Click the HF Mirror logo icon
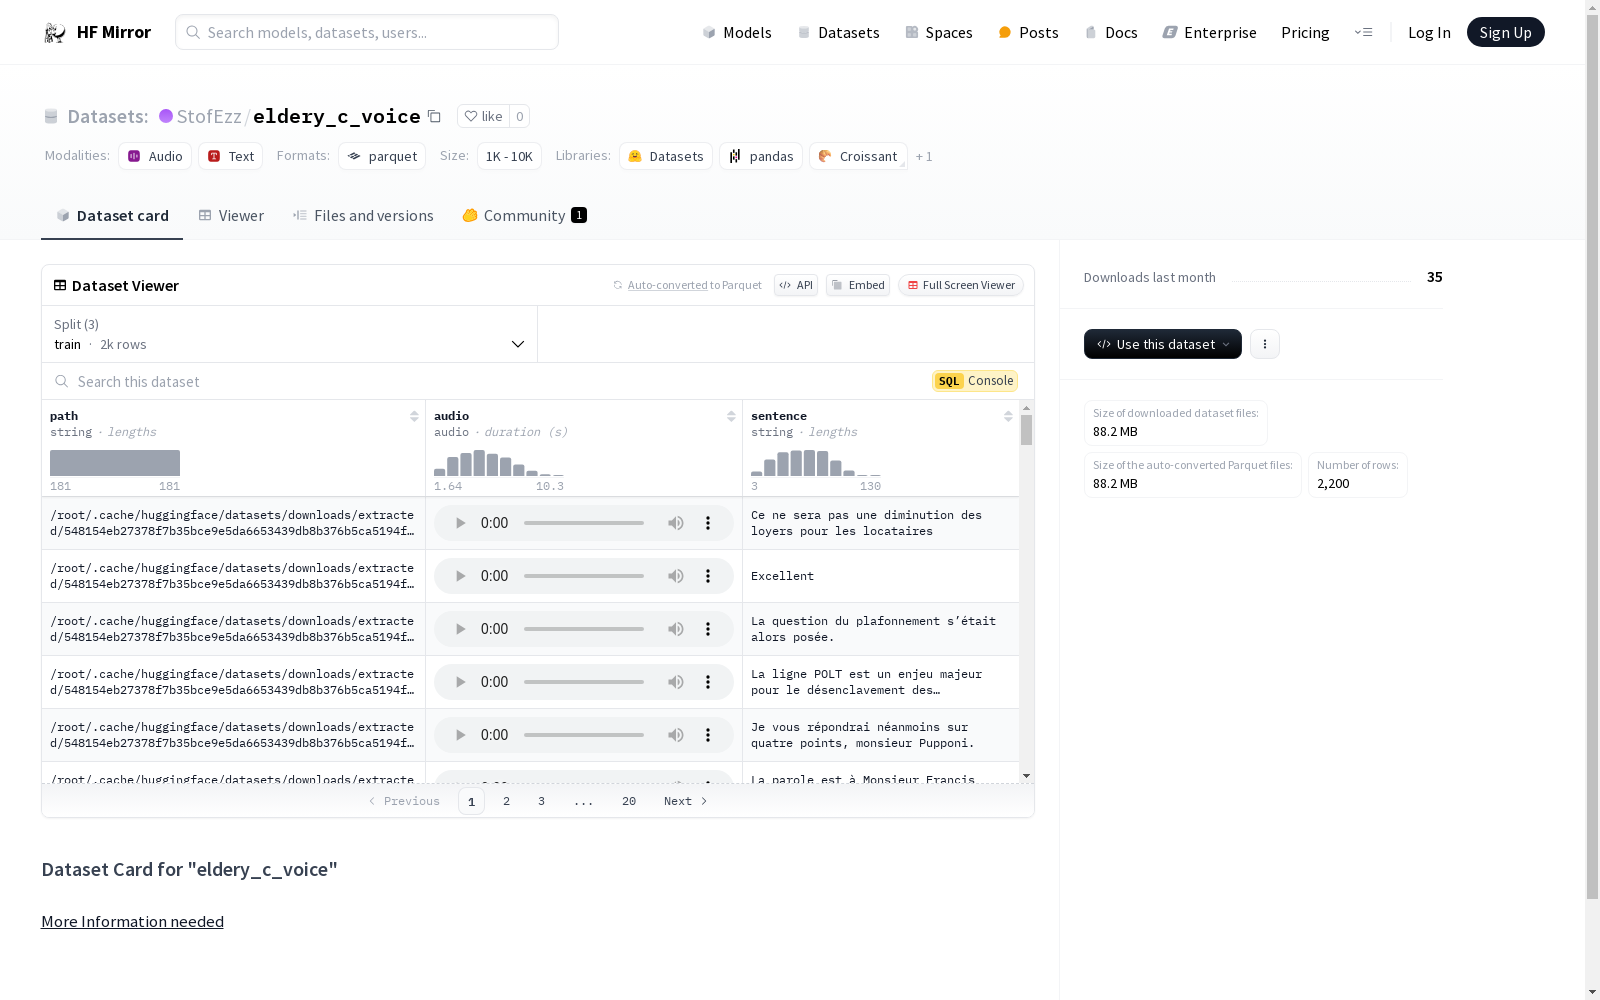Viewport: 1600px width, 1000px height. pyautogui.click(x=55, y=33)
